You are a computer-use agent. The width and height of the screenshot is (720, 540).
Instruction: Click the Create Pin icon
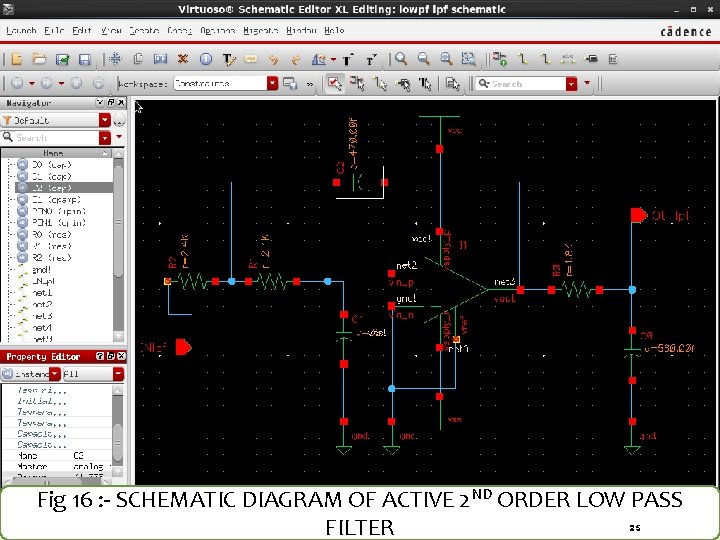click(591, 59)
